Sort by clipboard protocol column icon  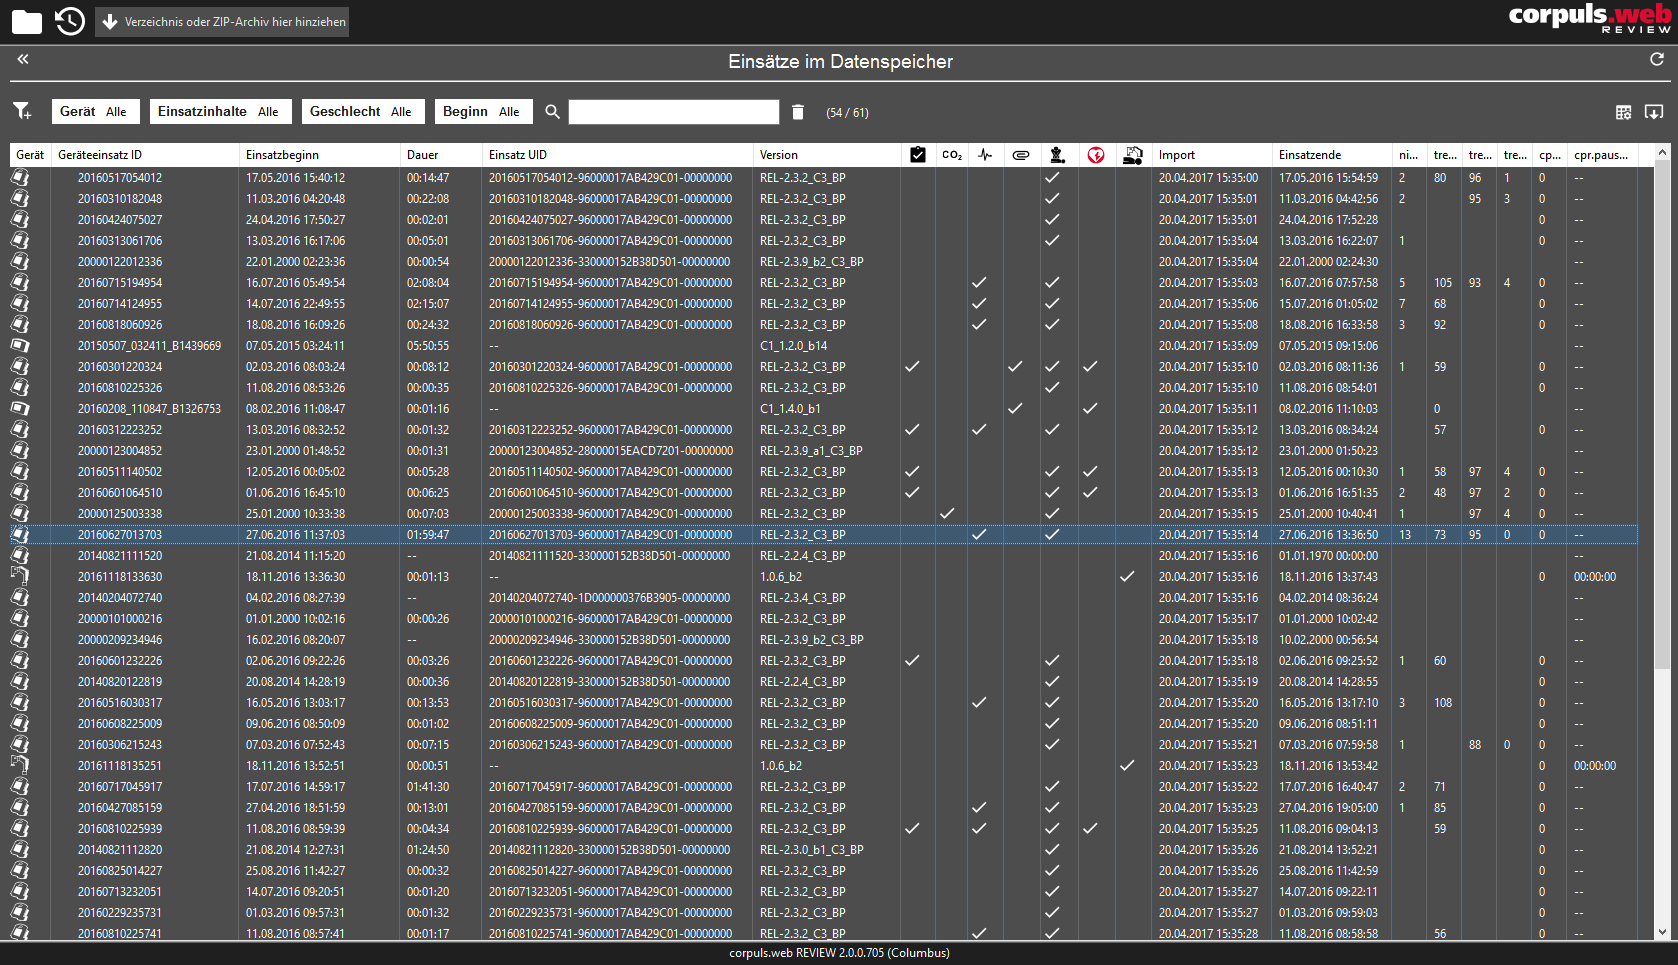[x=917, y=155]
